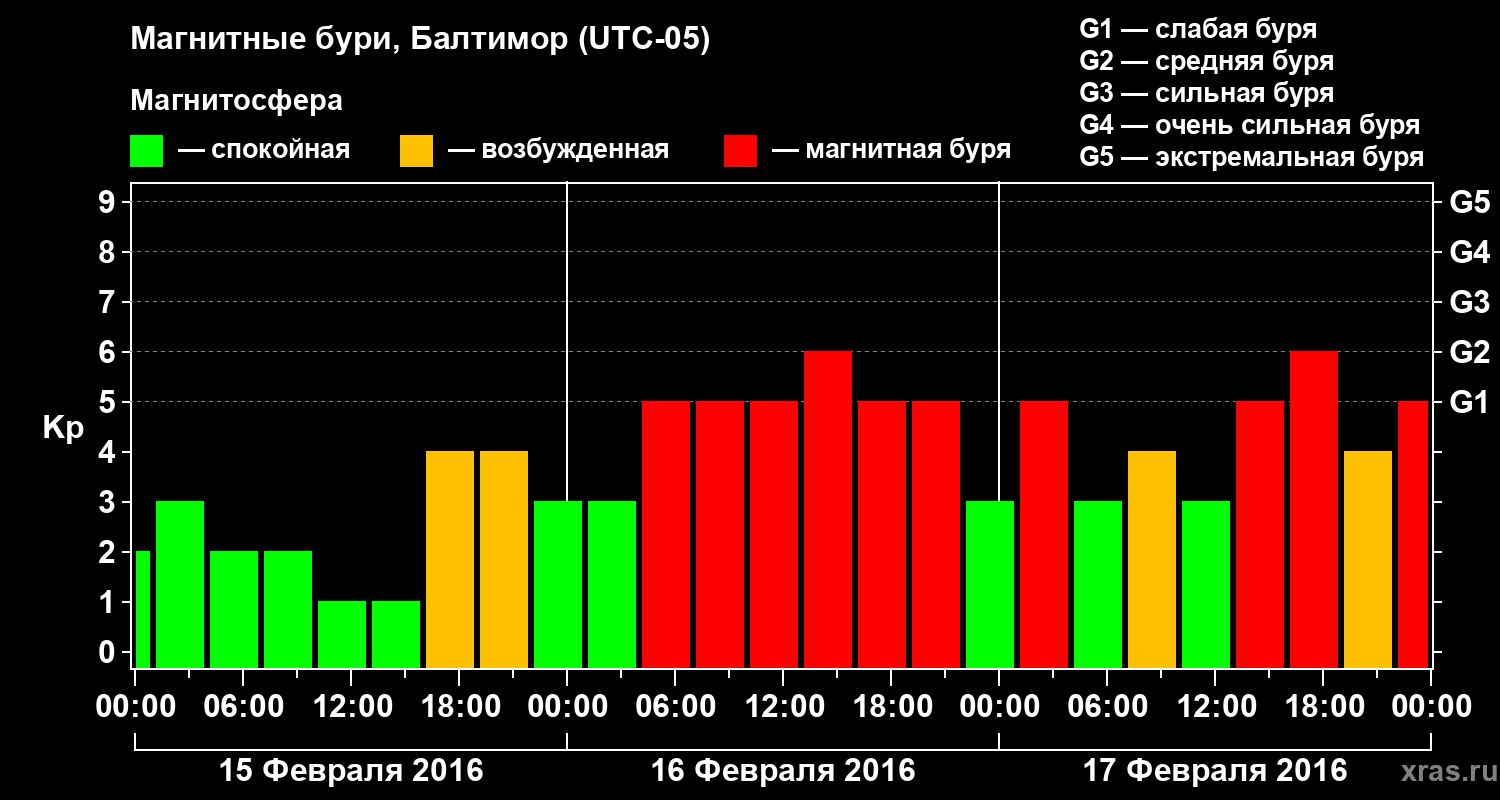1500x800 pixels.
Task: Click the orange 'возбужденная' legend swatch
Action: coord(416,150)
